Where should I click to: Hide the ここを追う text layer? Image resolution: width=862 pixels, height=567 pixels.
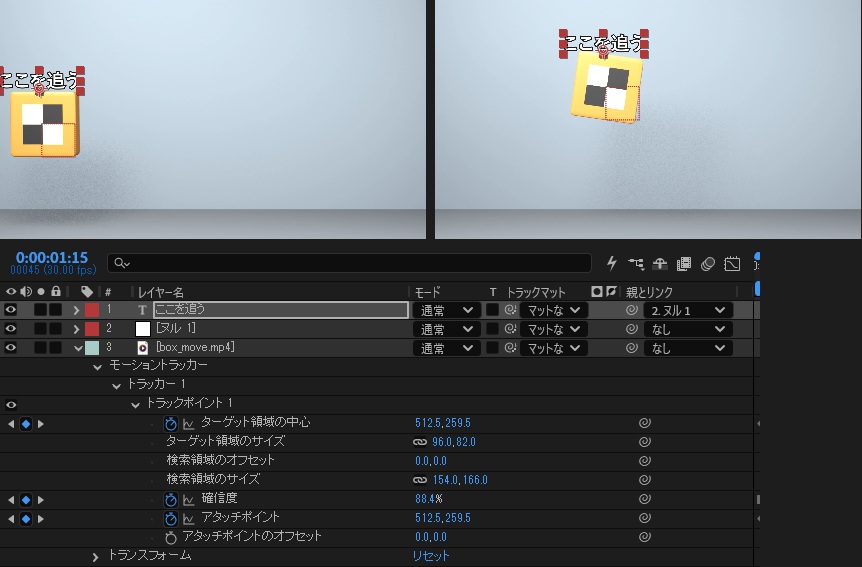[10, 310]
